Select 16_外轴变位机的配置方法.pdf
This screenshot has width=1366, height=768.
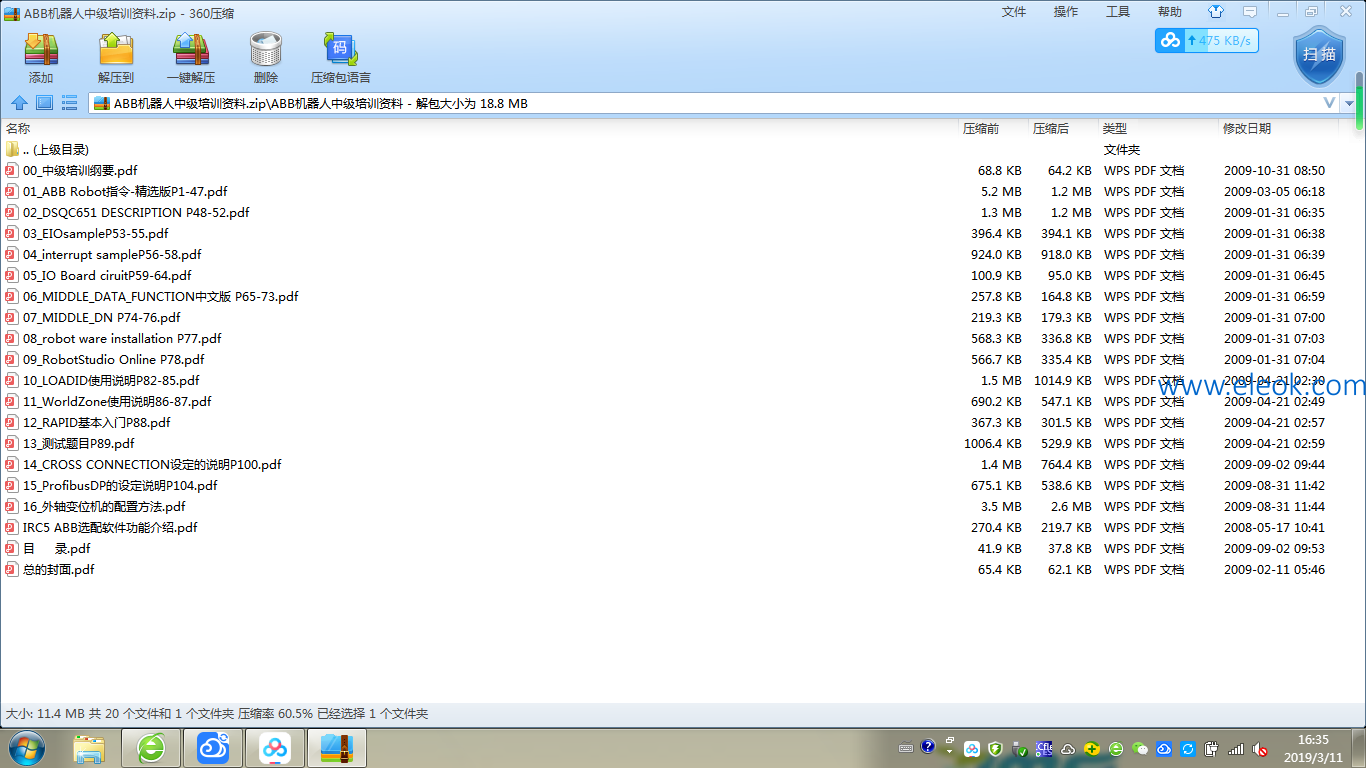click(x=104, y=506)
